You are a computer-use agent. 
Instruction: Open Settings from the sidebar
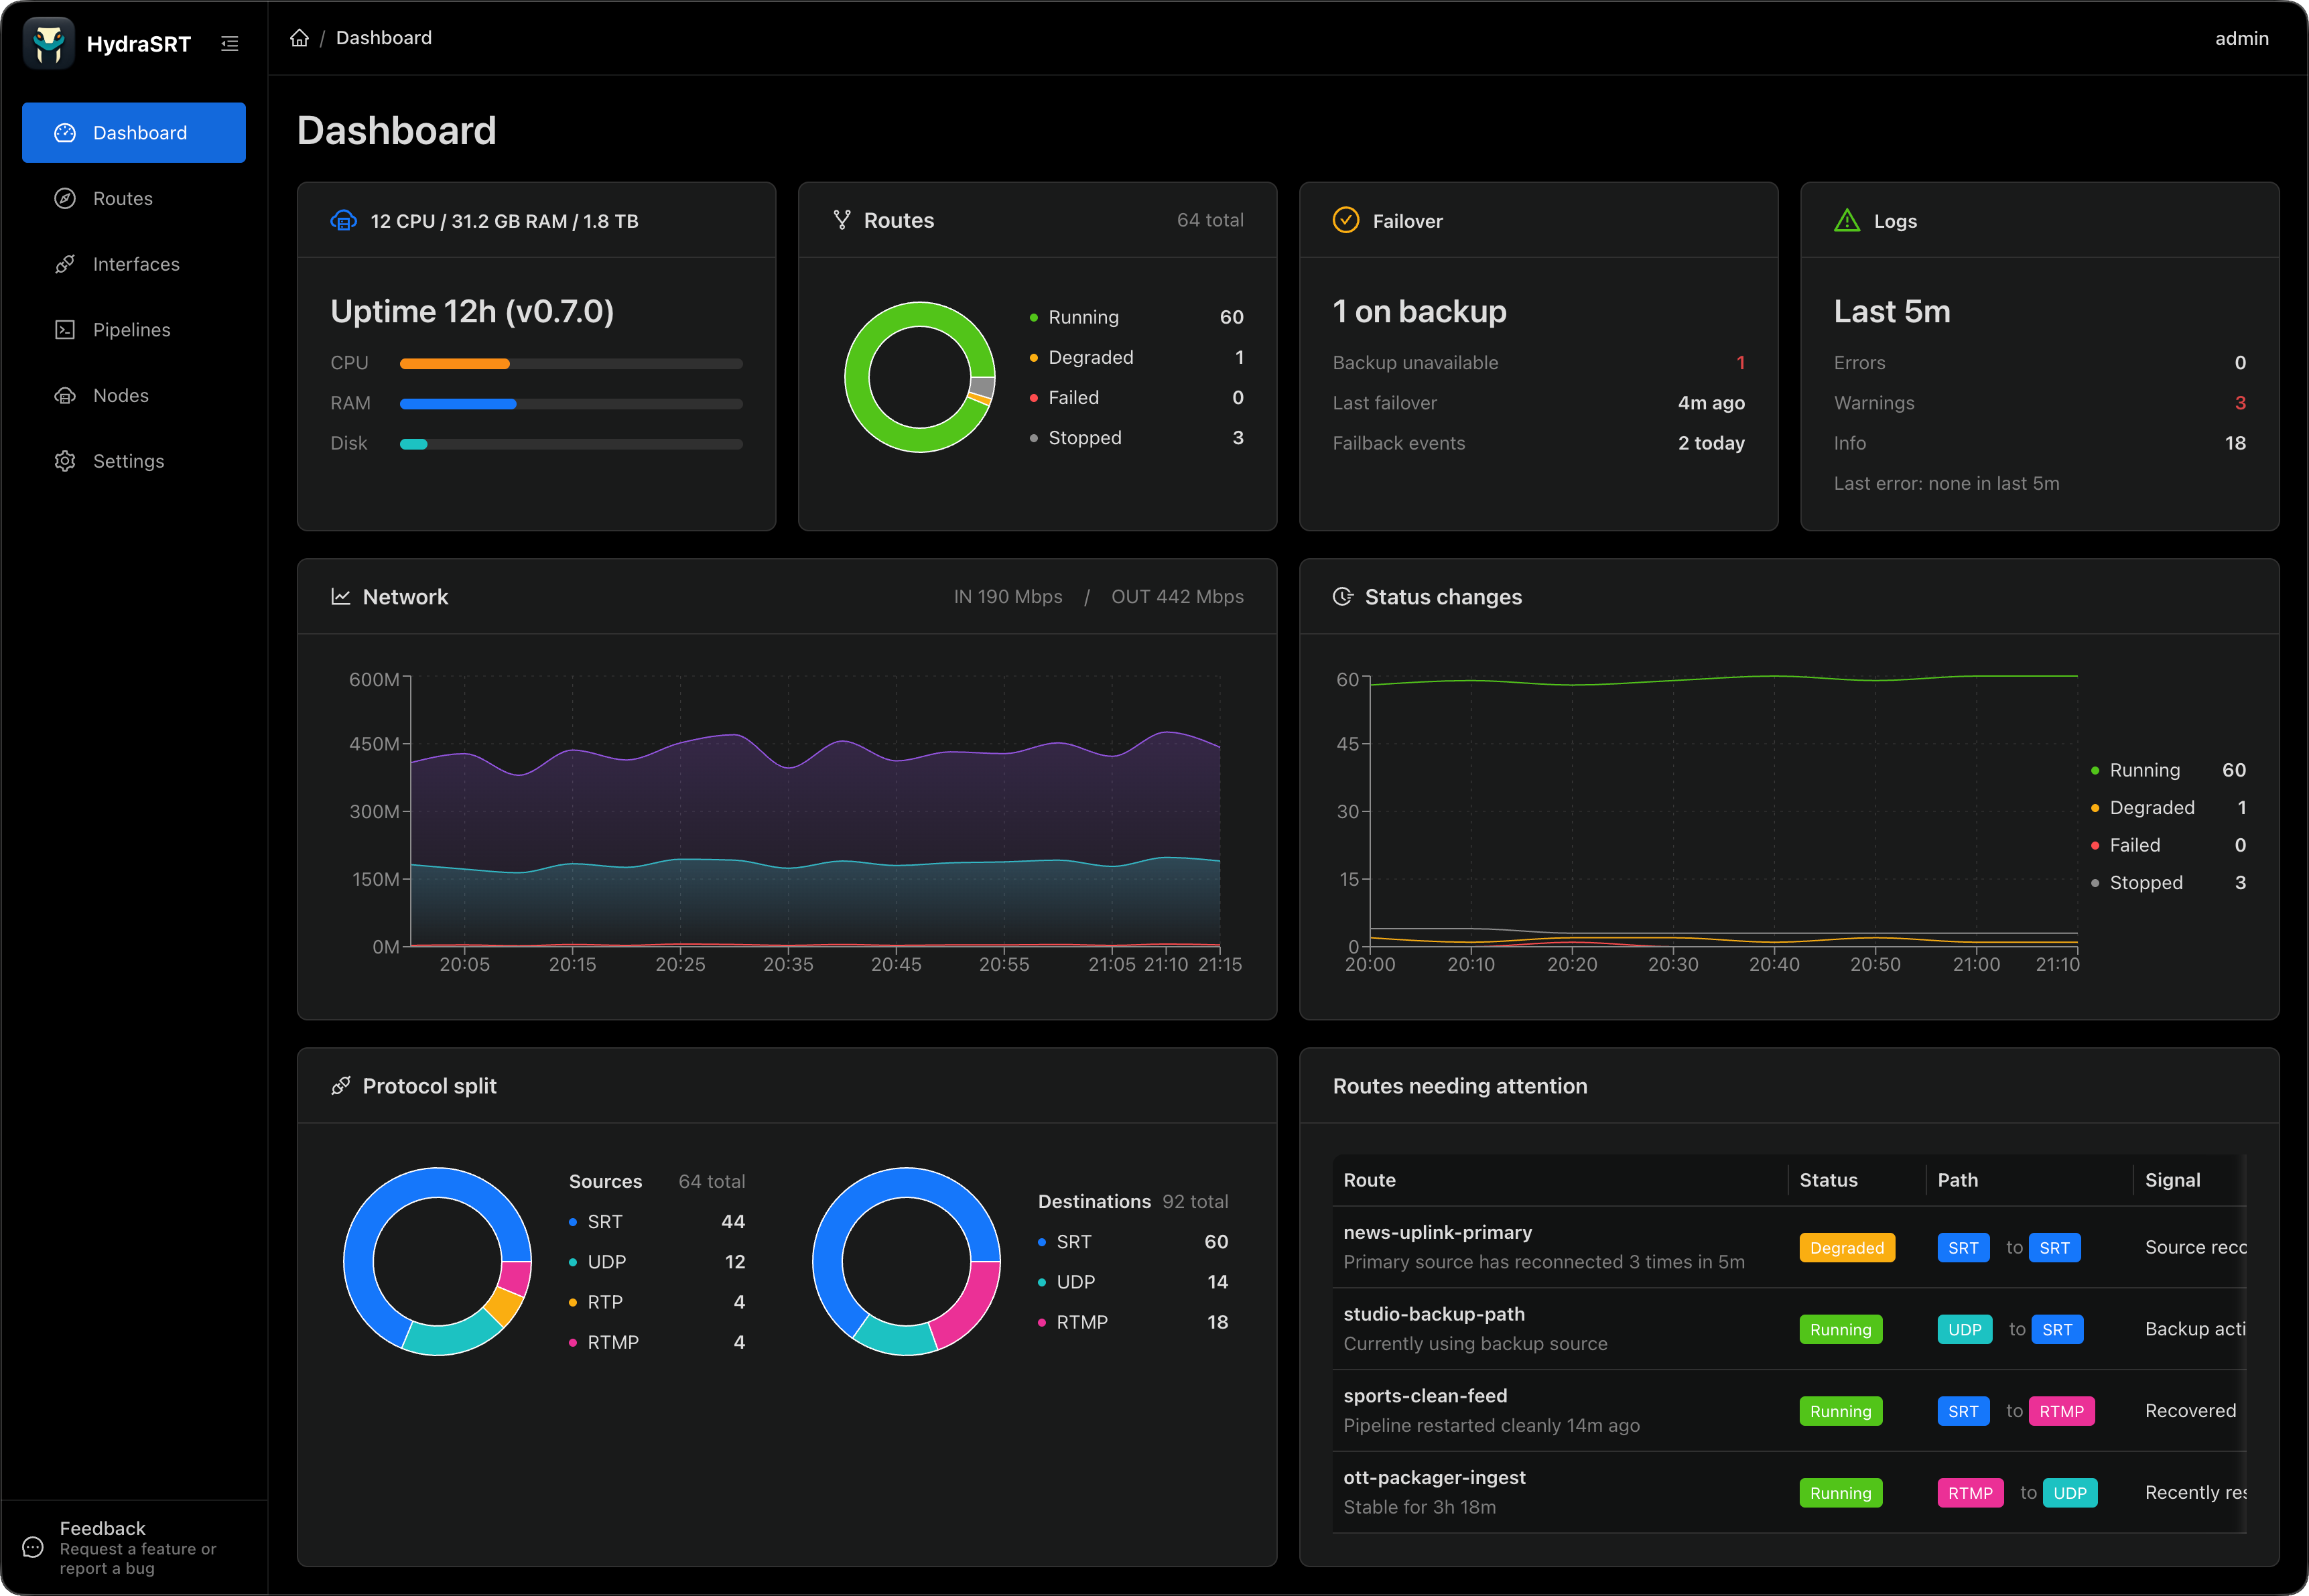coord(134,461)
